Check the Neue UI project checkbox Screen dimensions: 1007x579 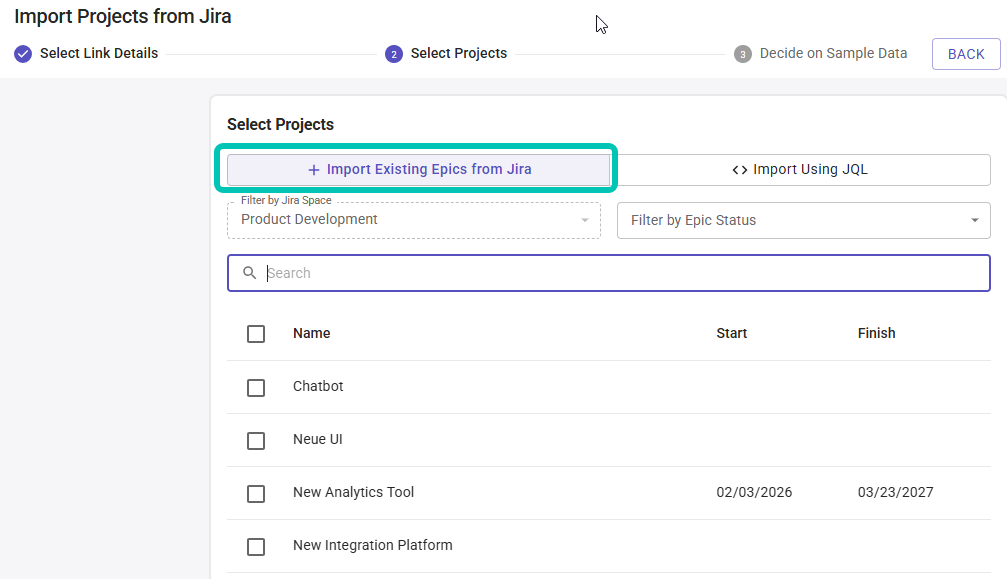pos(256,441)
